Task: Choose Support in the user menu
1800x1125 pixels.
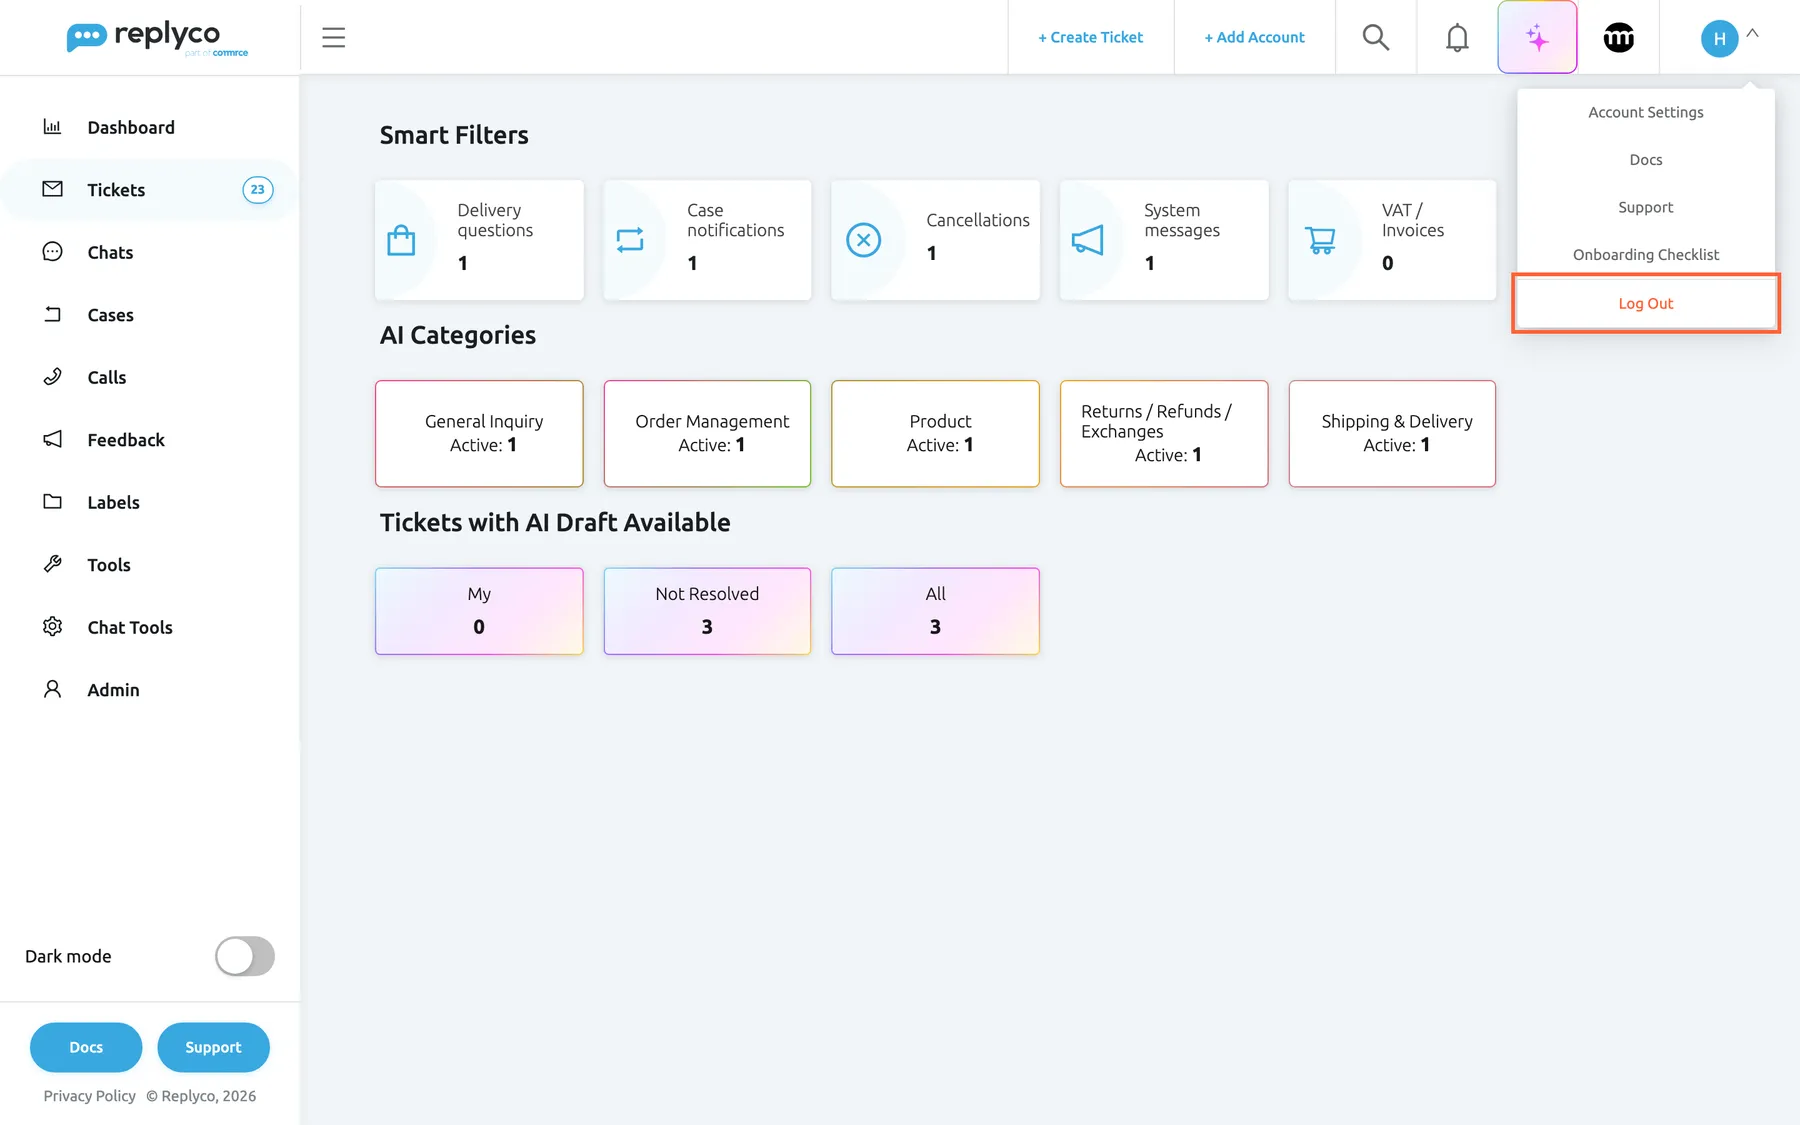Action: click(1646, 207)
